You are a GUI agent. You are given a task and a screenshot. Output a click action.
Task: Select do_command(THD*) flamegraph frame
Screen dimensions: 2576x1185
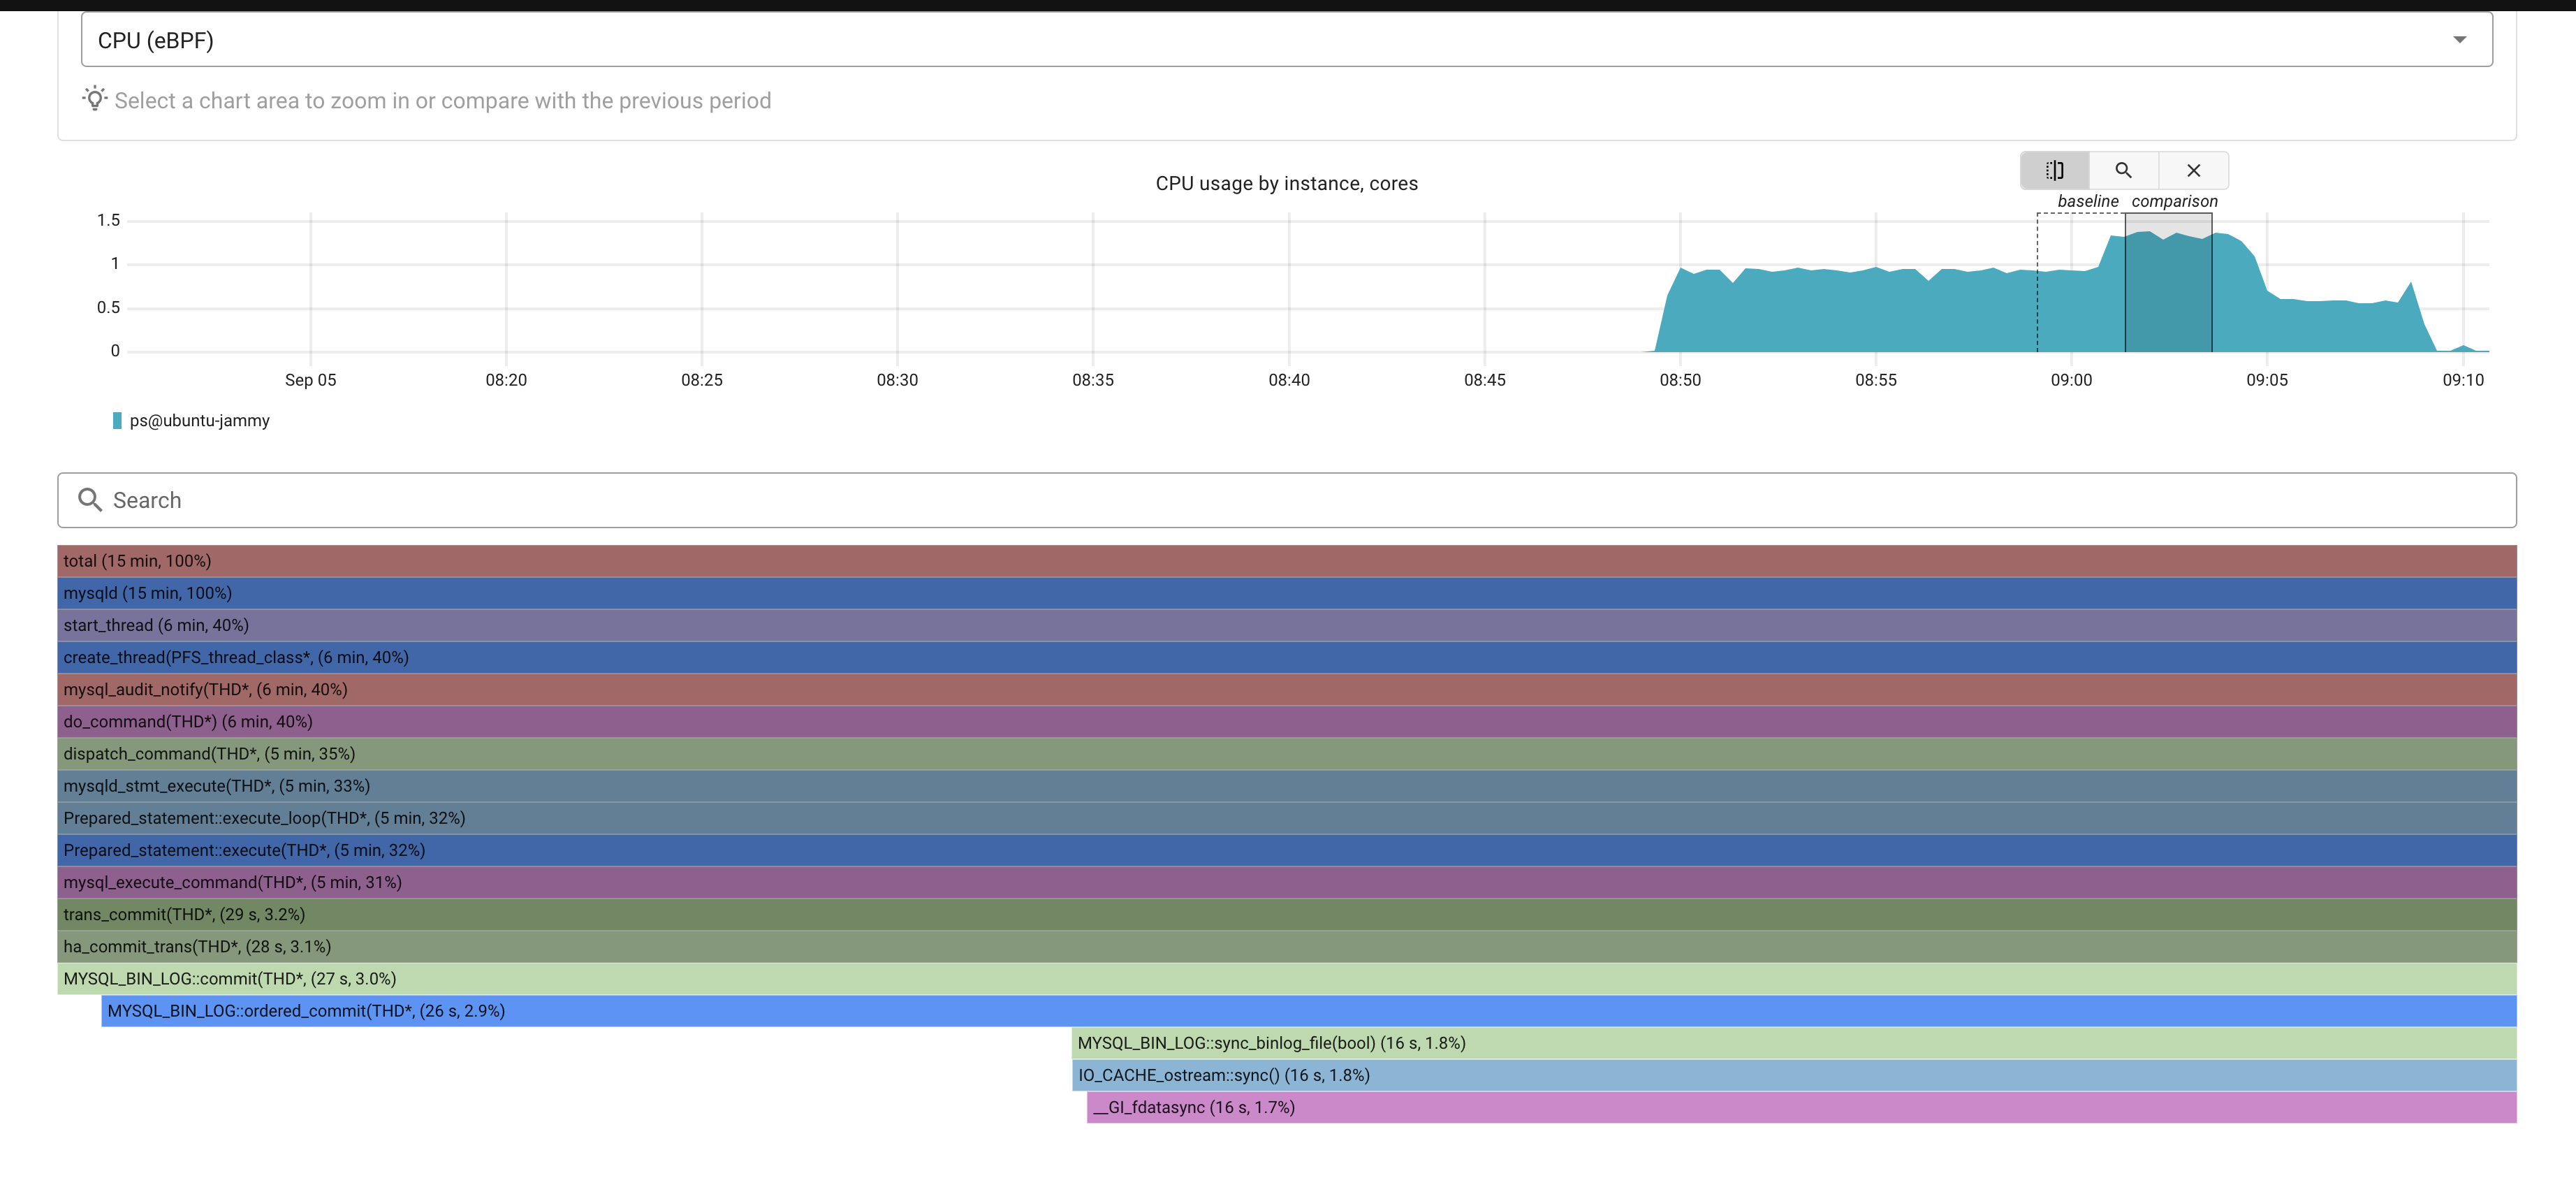1286,722
